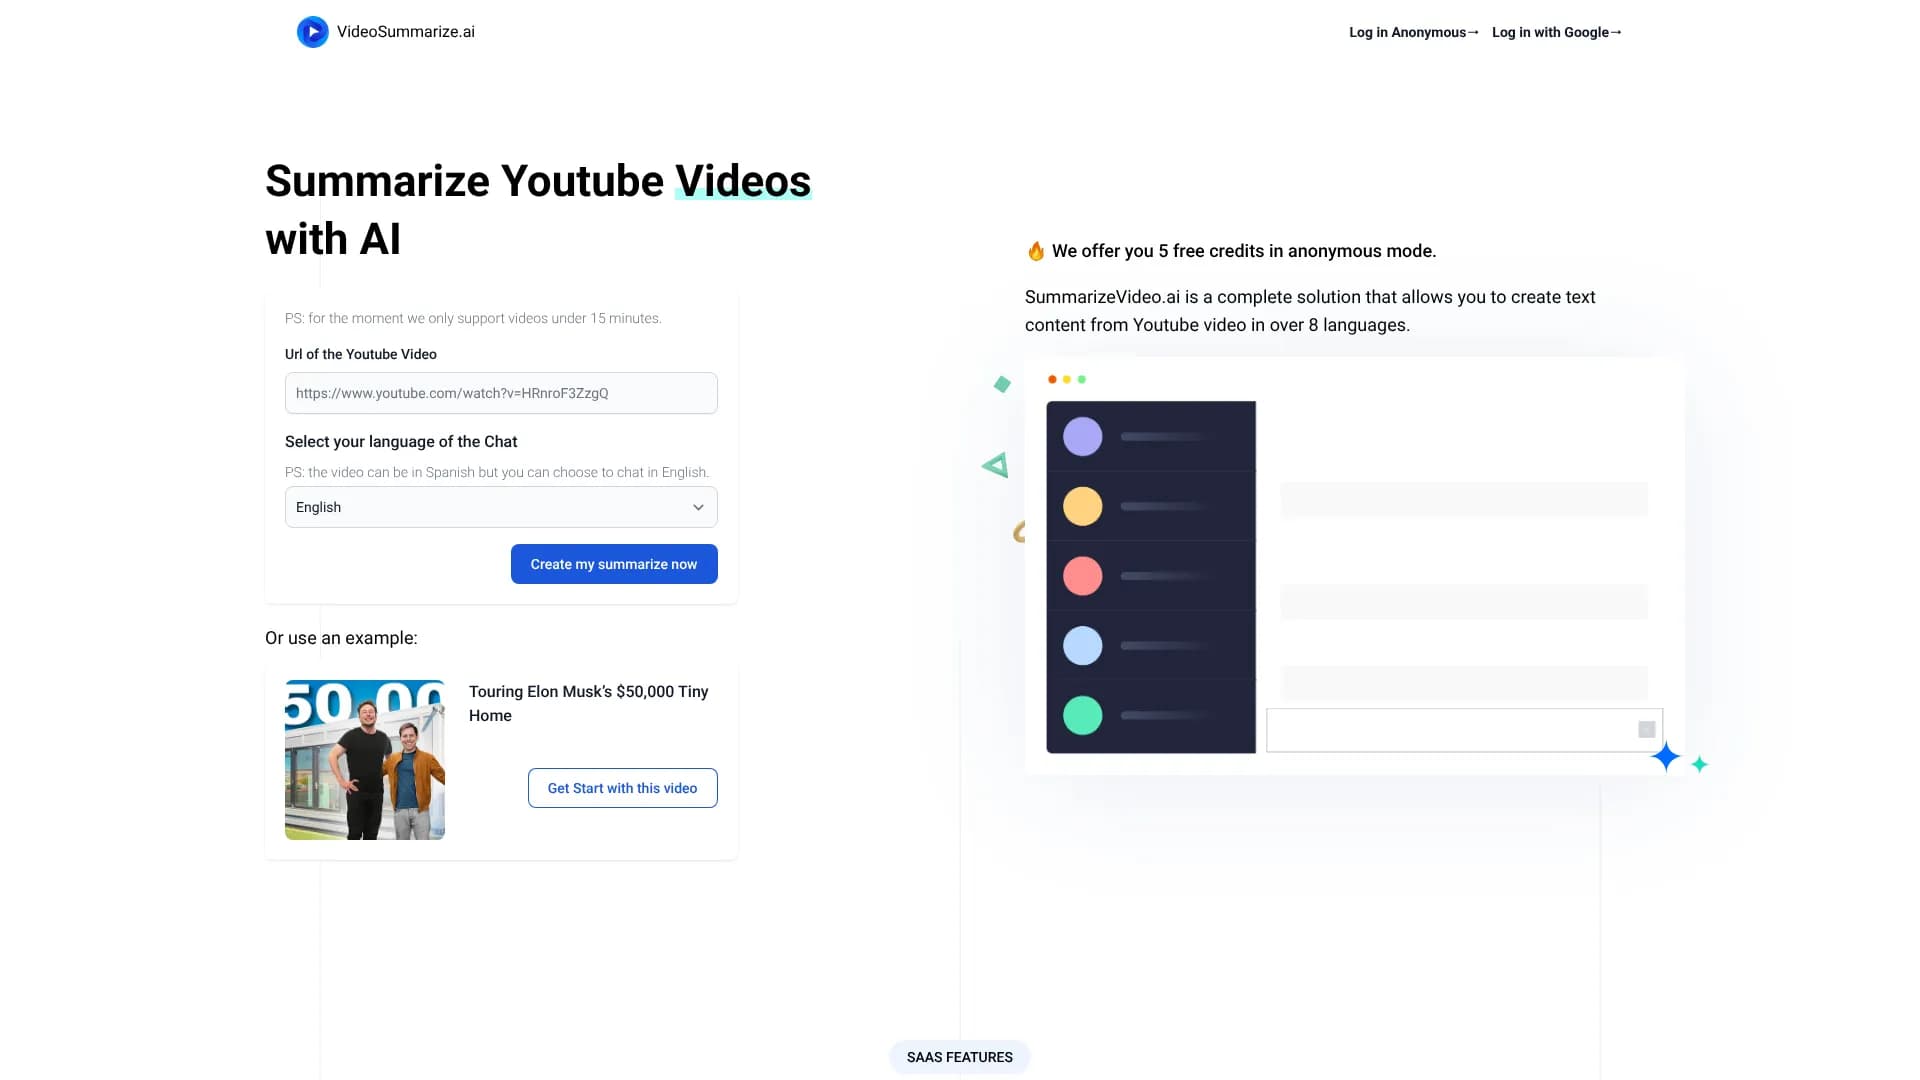Click the Url of the Youtube Video label
Image resolution: width=1920 pixels, height=1080 pixels.
tap(361, 354)
